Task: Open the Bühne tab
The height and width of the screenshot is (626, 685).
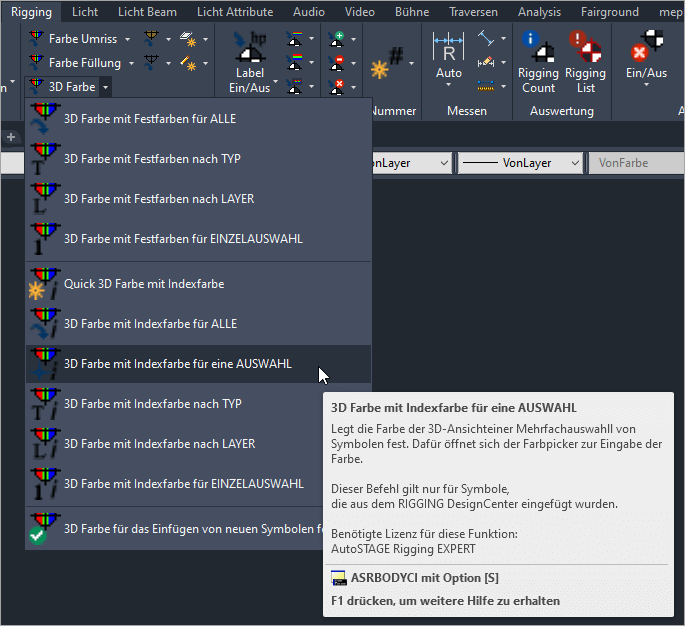Action: [412, 12]
